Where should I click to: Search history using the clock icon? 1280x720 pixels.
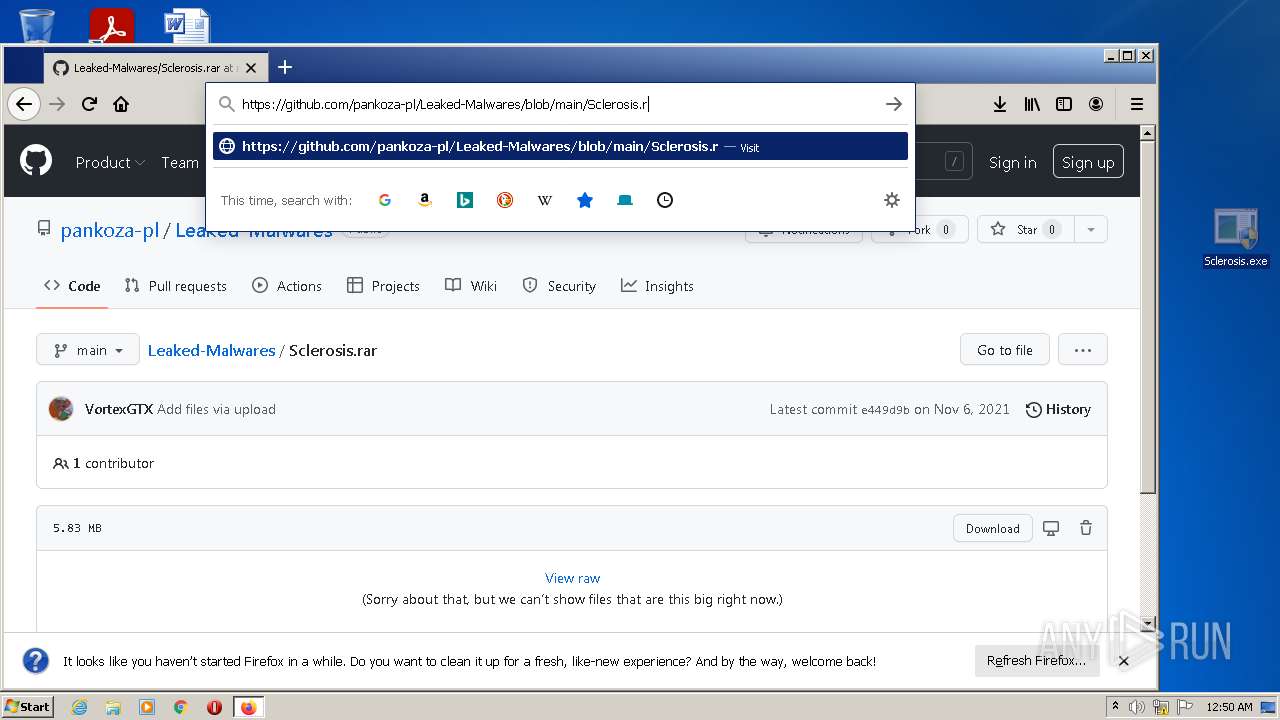pyautogui.click(x=665, y=200)
